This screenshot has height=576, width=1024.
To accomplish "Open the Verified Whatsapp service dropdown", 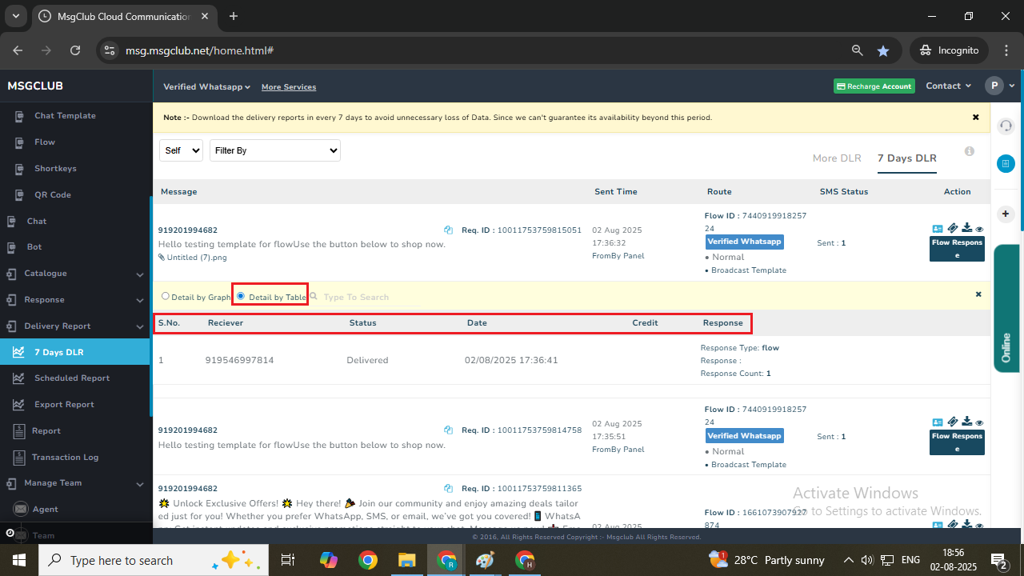I will (206, 87).
